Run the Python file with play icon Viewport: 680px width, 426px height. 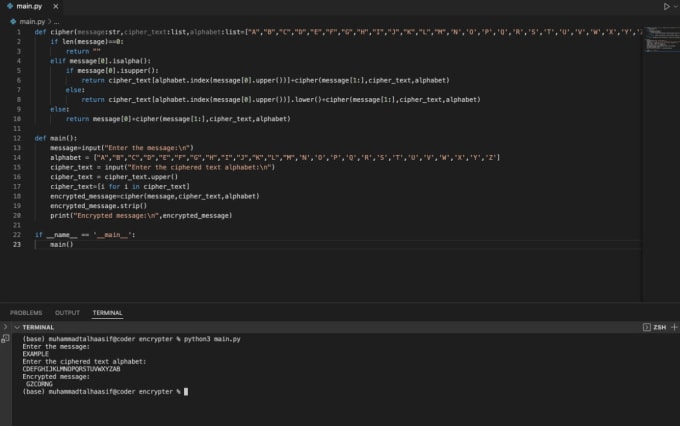[667, 7]
